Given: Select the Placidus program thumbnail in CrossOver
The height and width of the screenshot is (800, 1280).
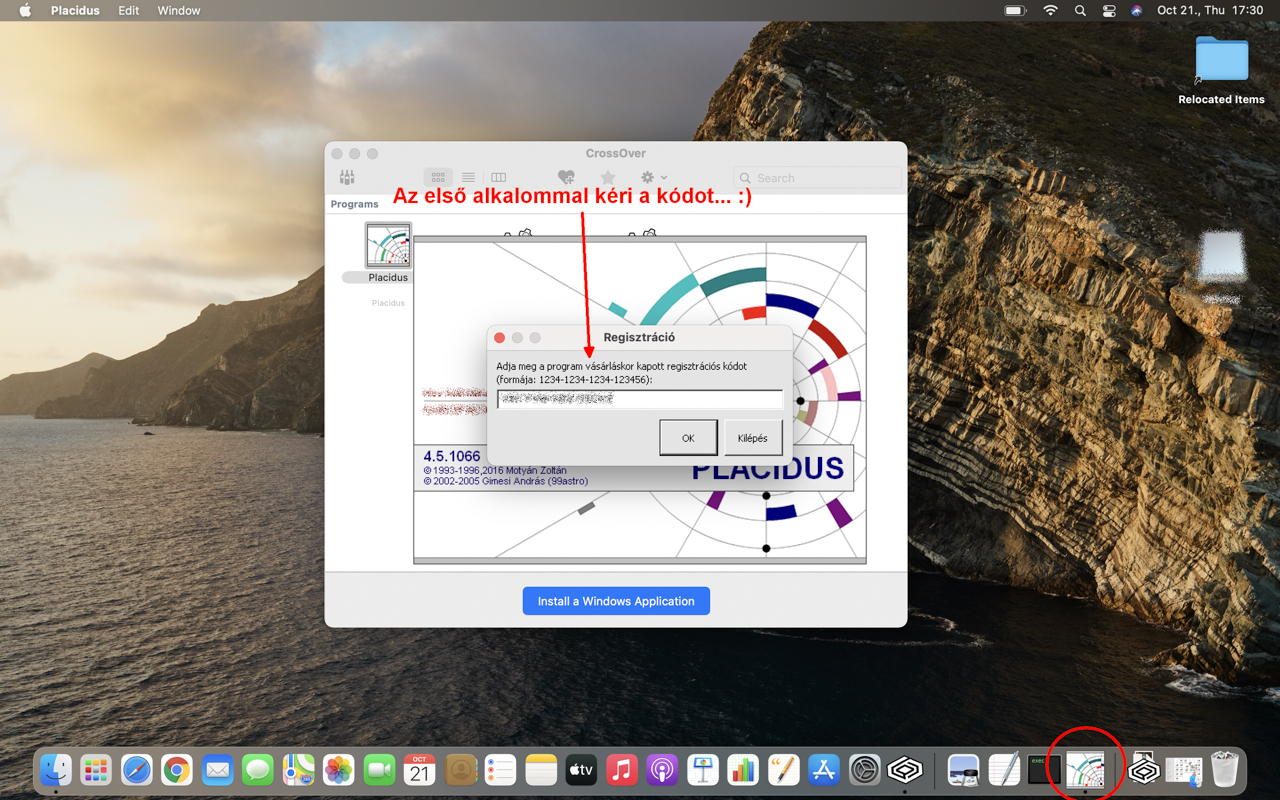Looking at the screenshot, I should (388, 246).
